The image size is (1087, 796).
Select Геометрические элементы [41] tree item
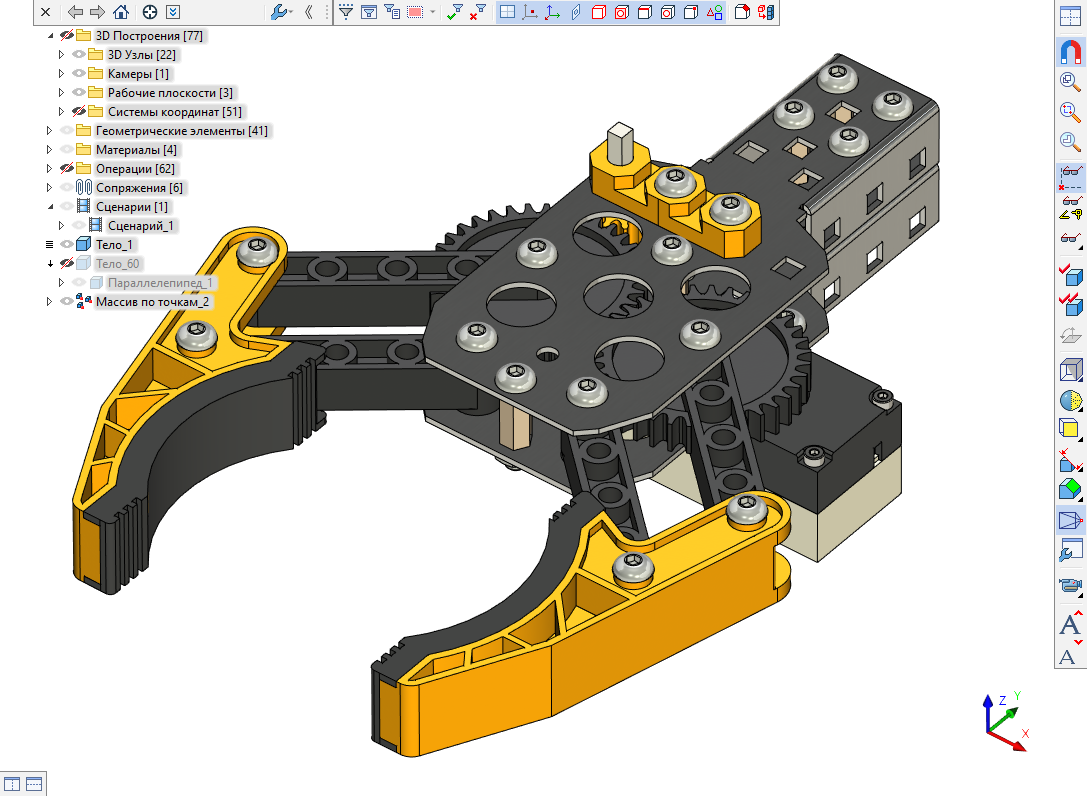click(x=181, y=131)
